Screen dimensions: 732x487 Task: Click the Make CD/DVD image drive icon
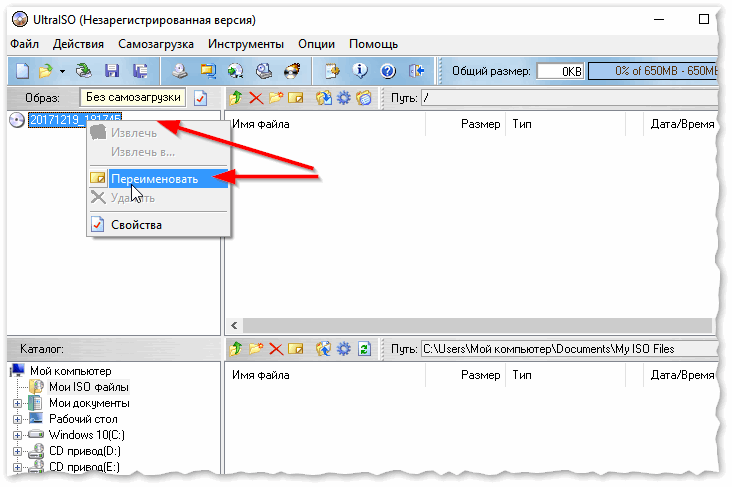(x=180, y=71)
